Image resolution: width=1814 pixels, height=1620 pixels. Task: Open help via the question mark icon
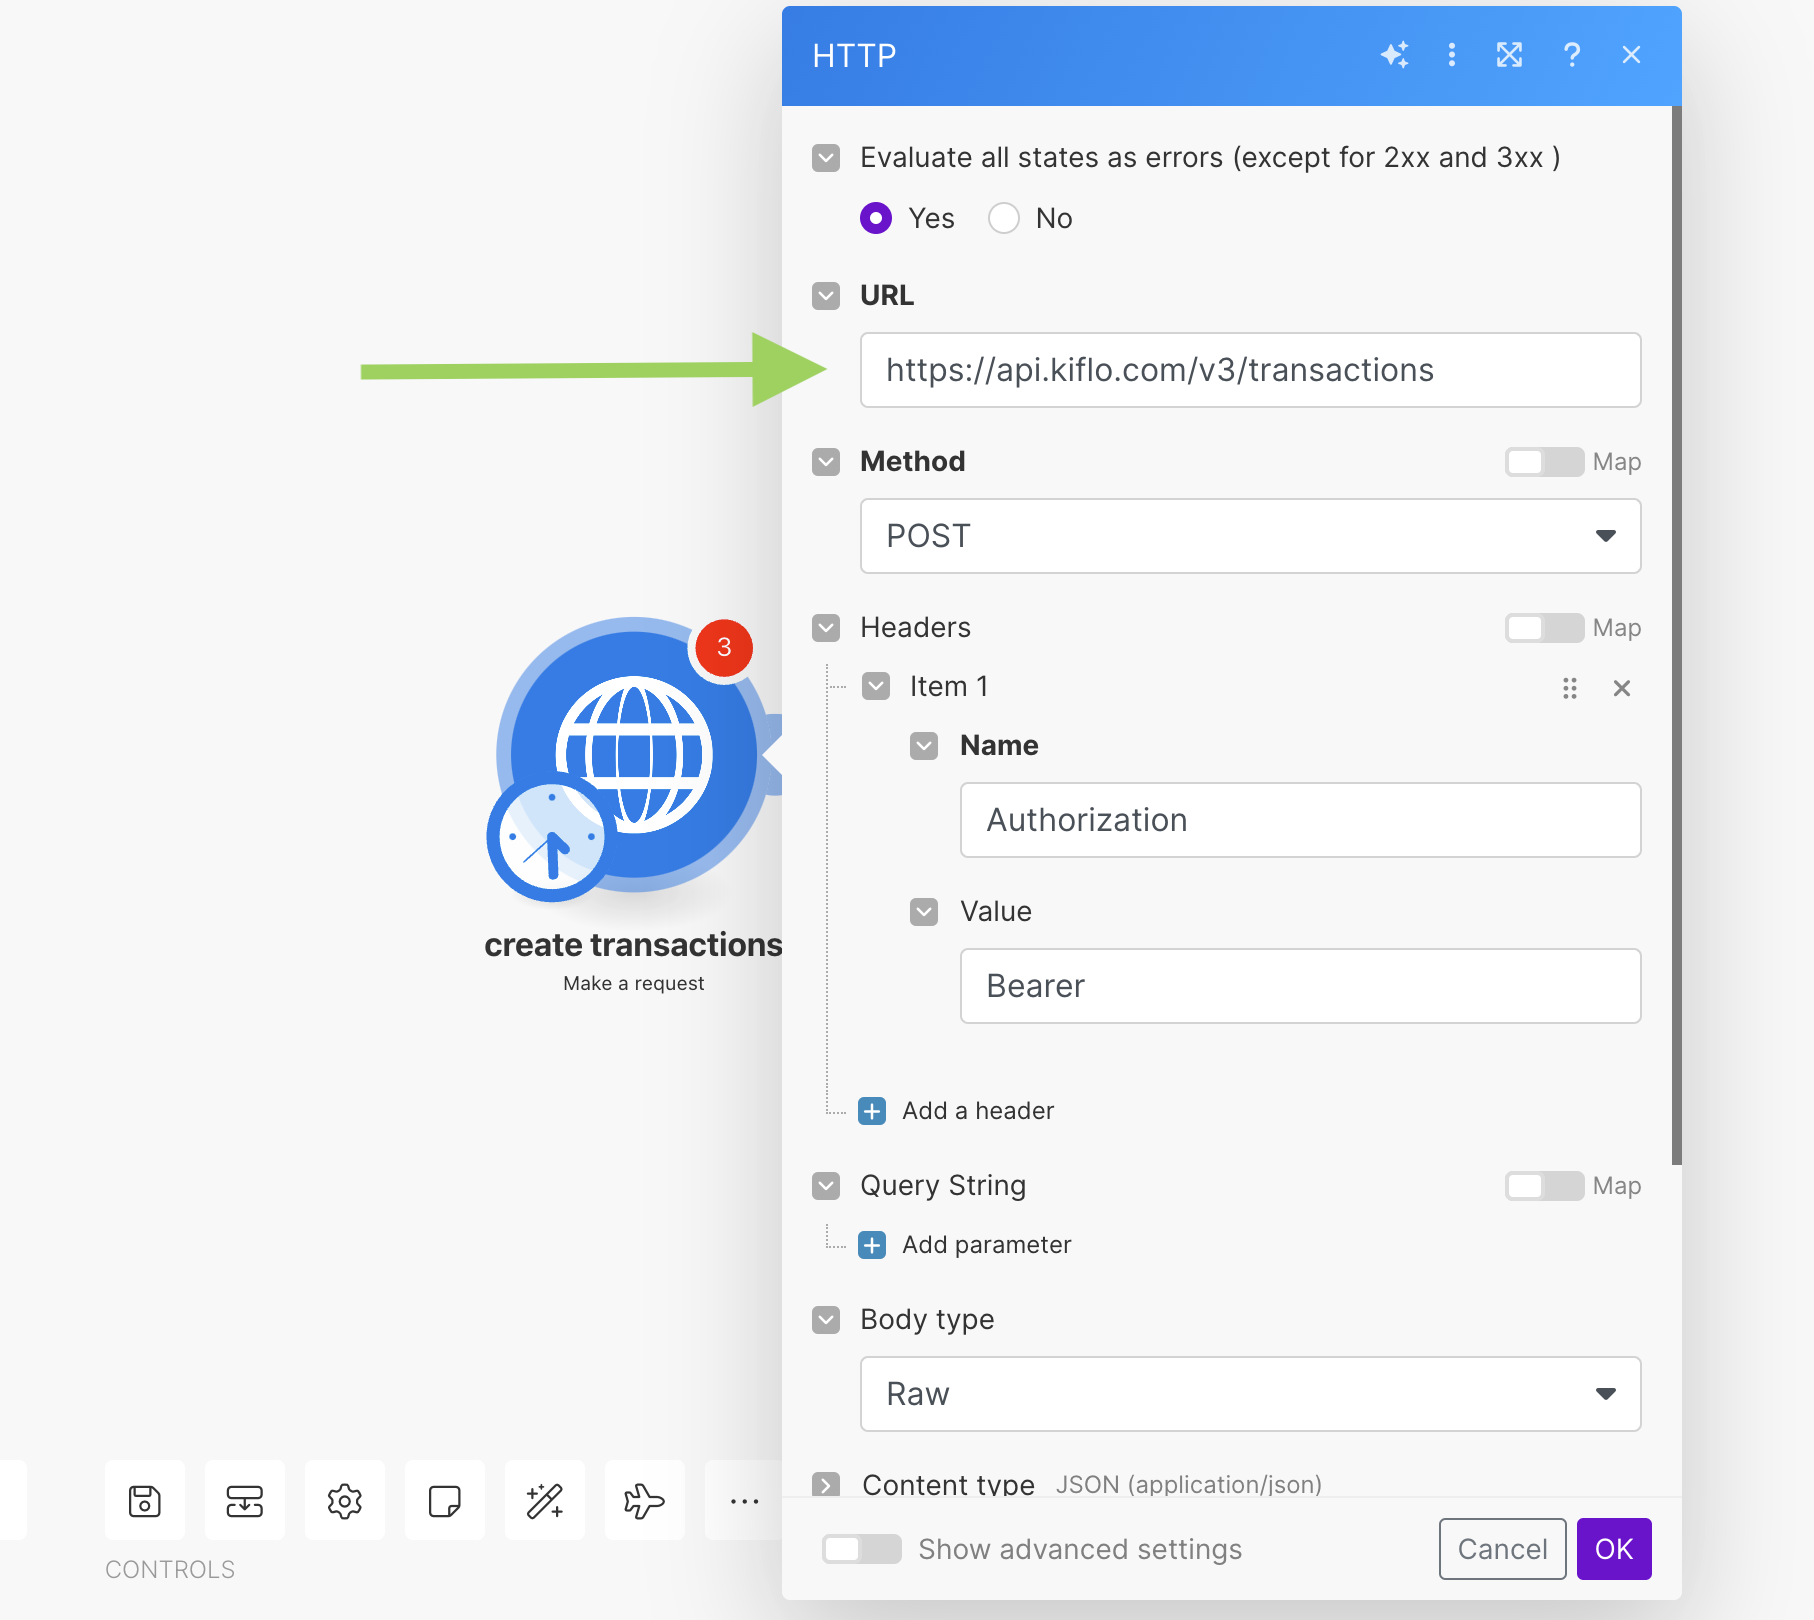coord(1571,55)
